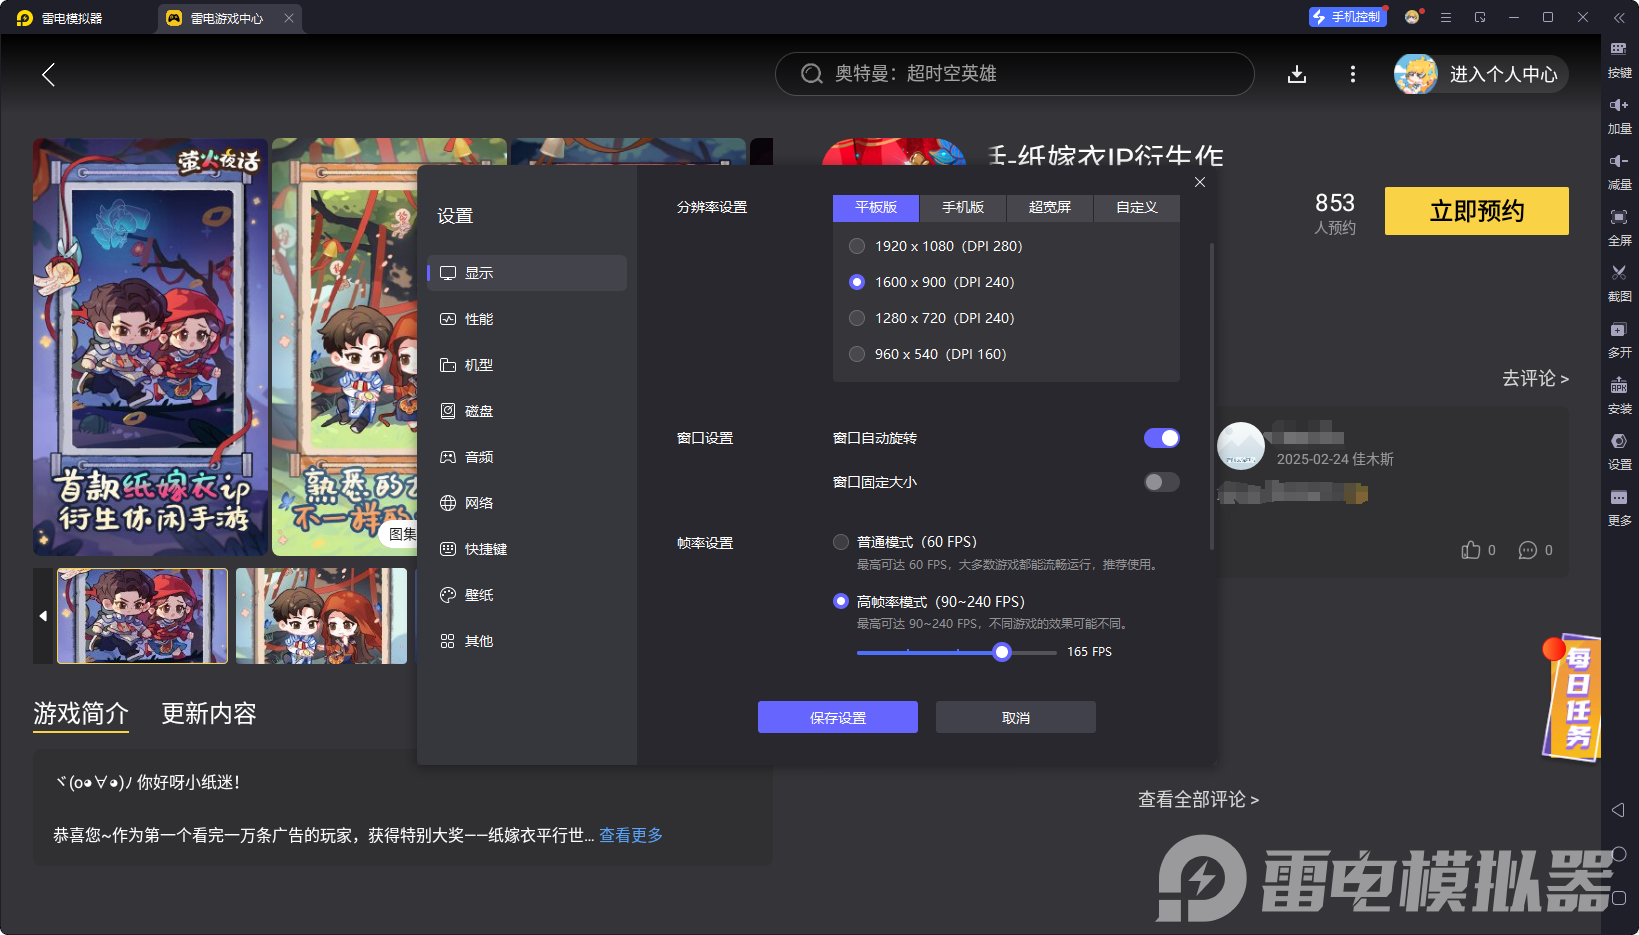Switch to 更新内容 tab
The image size is (1639, 935).
(x=209, y=713)
